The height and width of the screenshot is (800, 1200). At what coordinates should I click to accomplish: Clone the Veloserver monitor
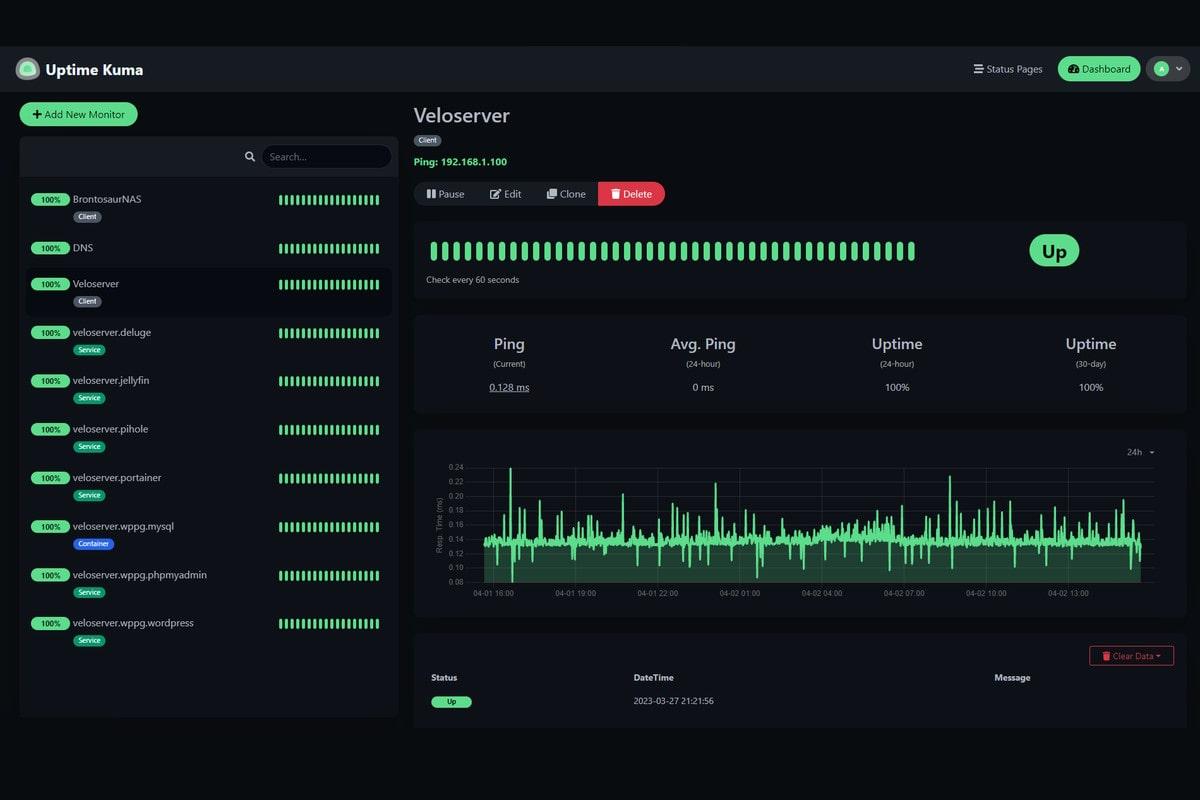tap(566, 194)
